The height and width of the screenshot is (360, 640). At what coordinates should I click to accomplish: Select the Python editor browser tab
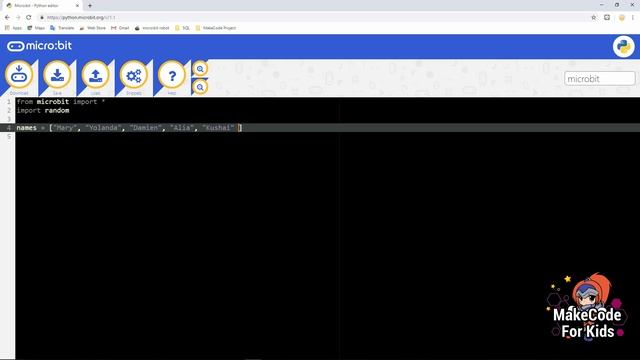(42, 6)
